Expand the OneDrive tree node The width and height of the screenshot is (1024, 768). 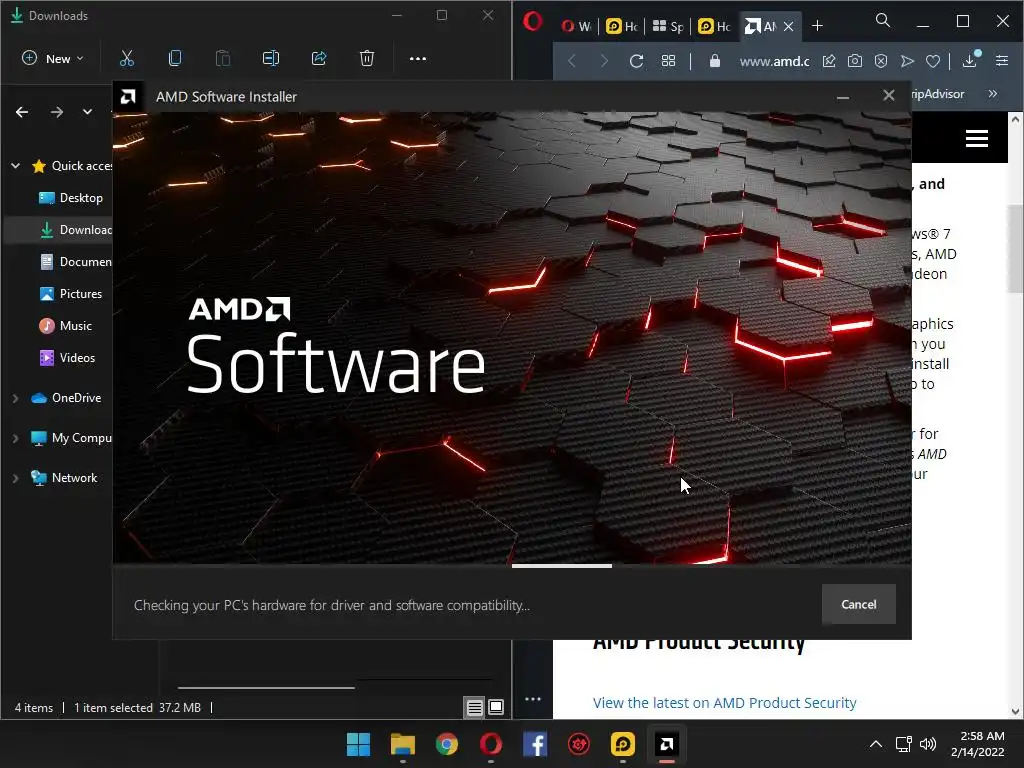click(16, 398)
